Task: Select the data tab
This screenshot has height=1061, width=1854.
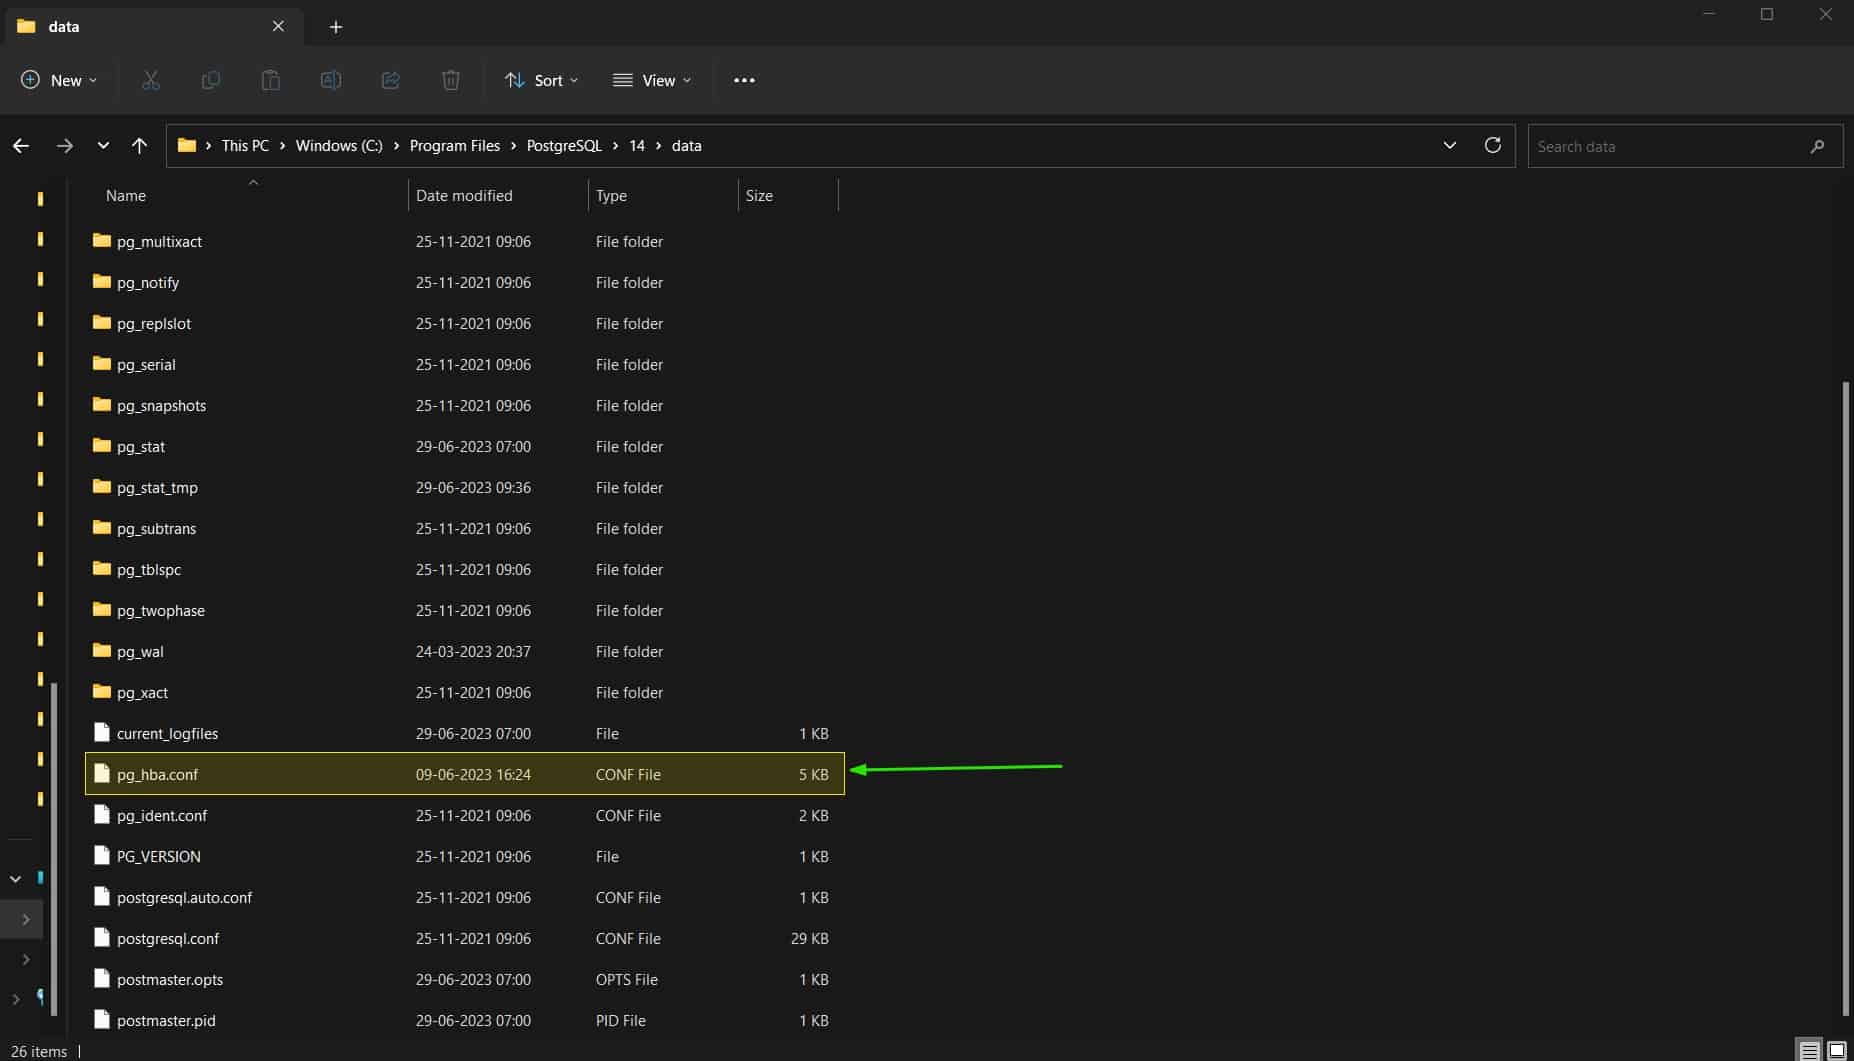Action: pos(140,26)
